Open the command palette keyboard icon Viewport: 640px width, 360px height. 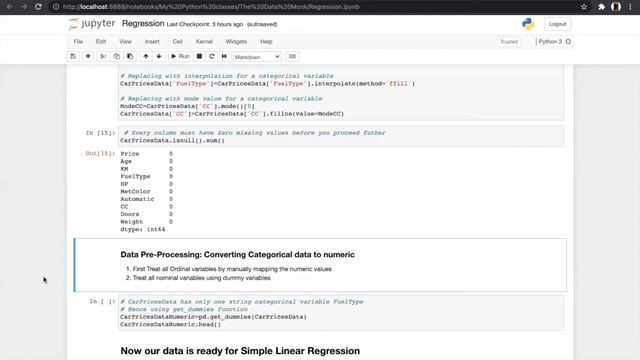[x=292, y=56]
